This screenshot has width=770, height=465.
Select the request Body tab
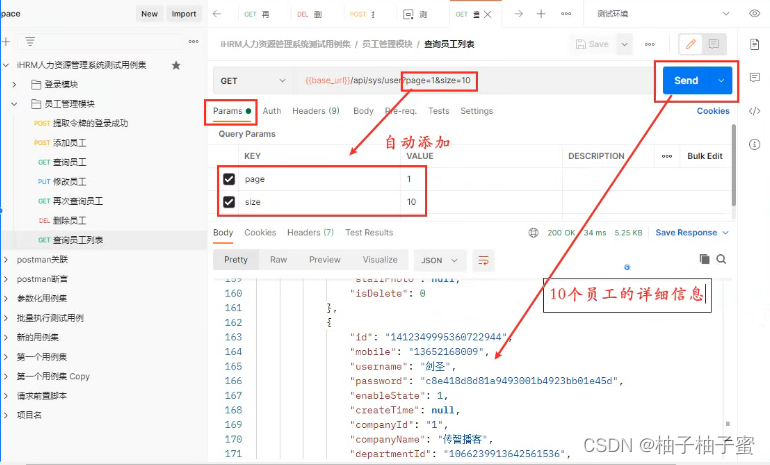[363, 111]
